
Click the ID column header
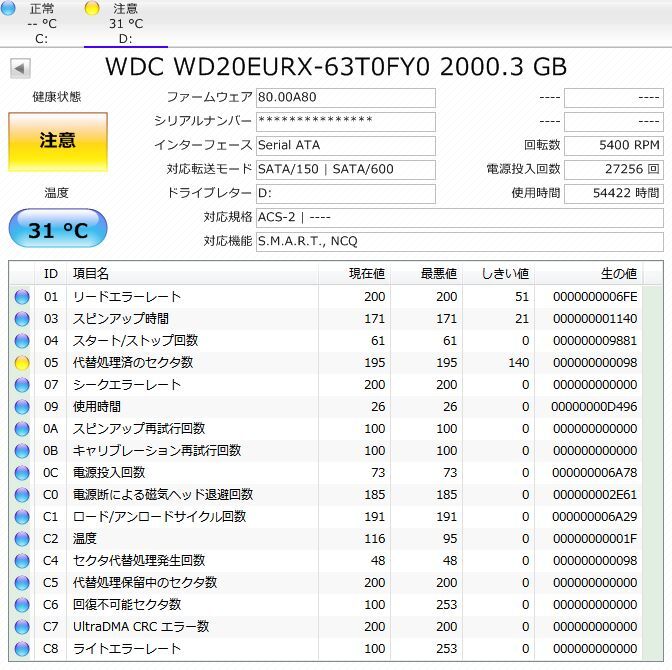click(x=51, y=273)
